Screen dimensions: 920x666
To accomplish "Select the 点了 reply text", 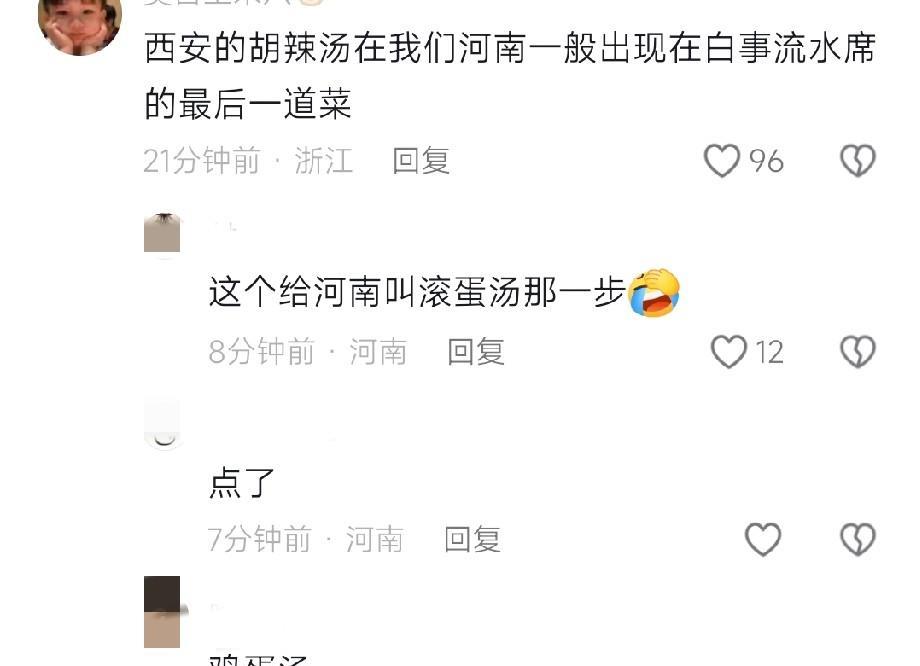I will point(241,483).
